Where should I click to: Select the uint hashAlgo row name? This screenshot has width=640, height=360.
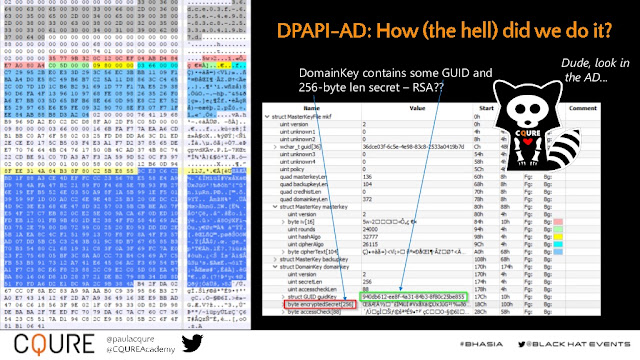click(304, 237)
